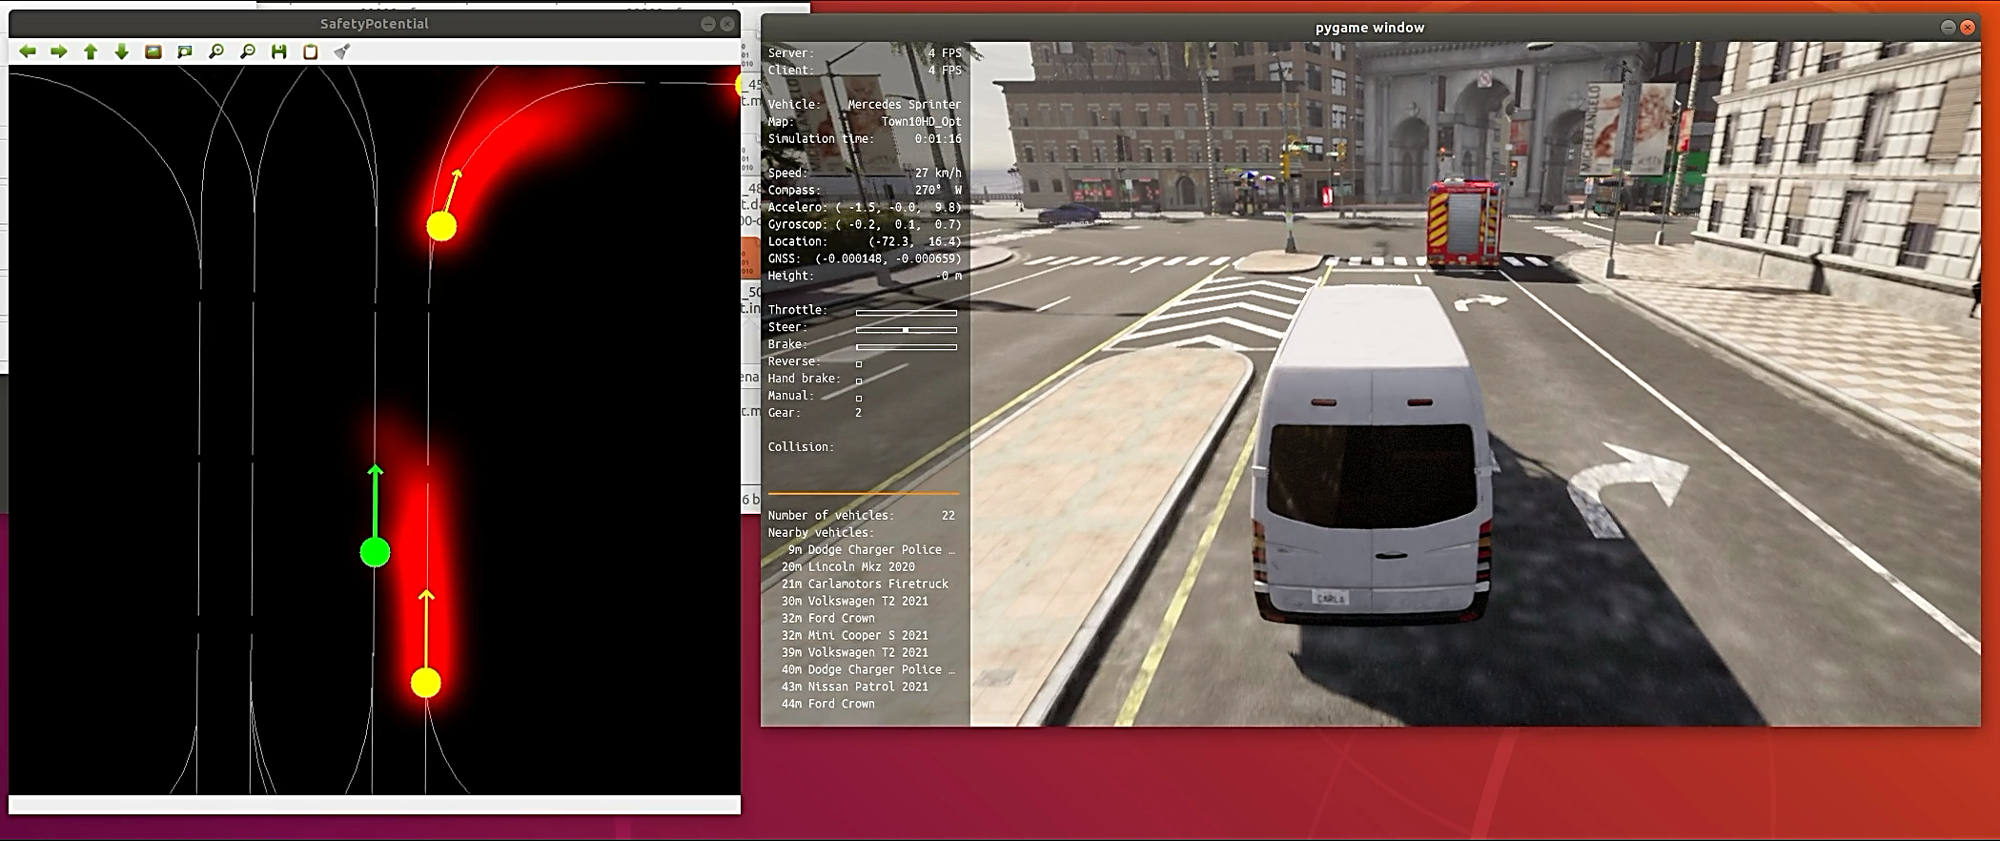Click the Client FPS readout
This screenshot has width=2000, height=841.
coord(864,70)
